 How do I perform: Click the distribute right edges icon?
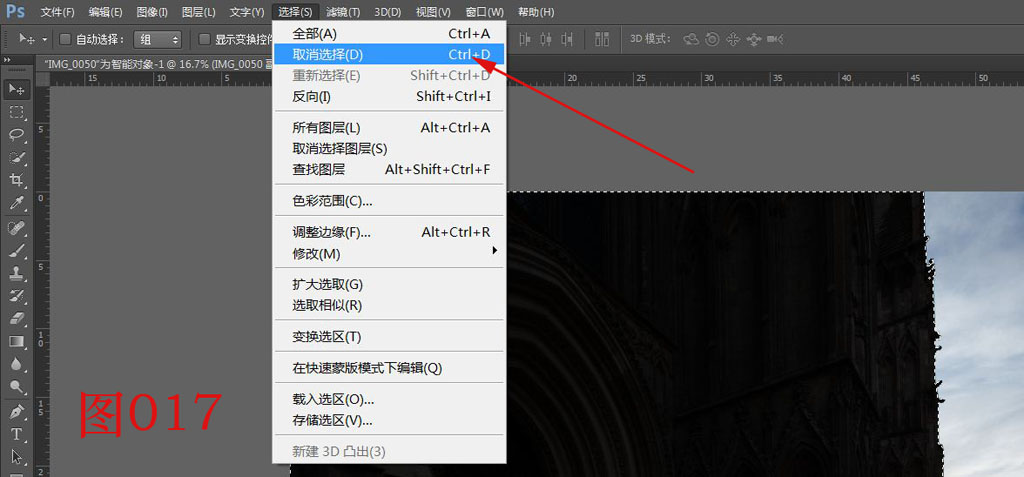[x=566, y=39]
